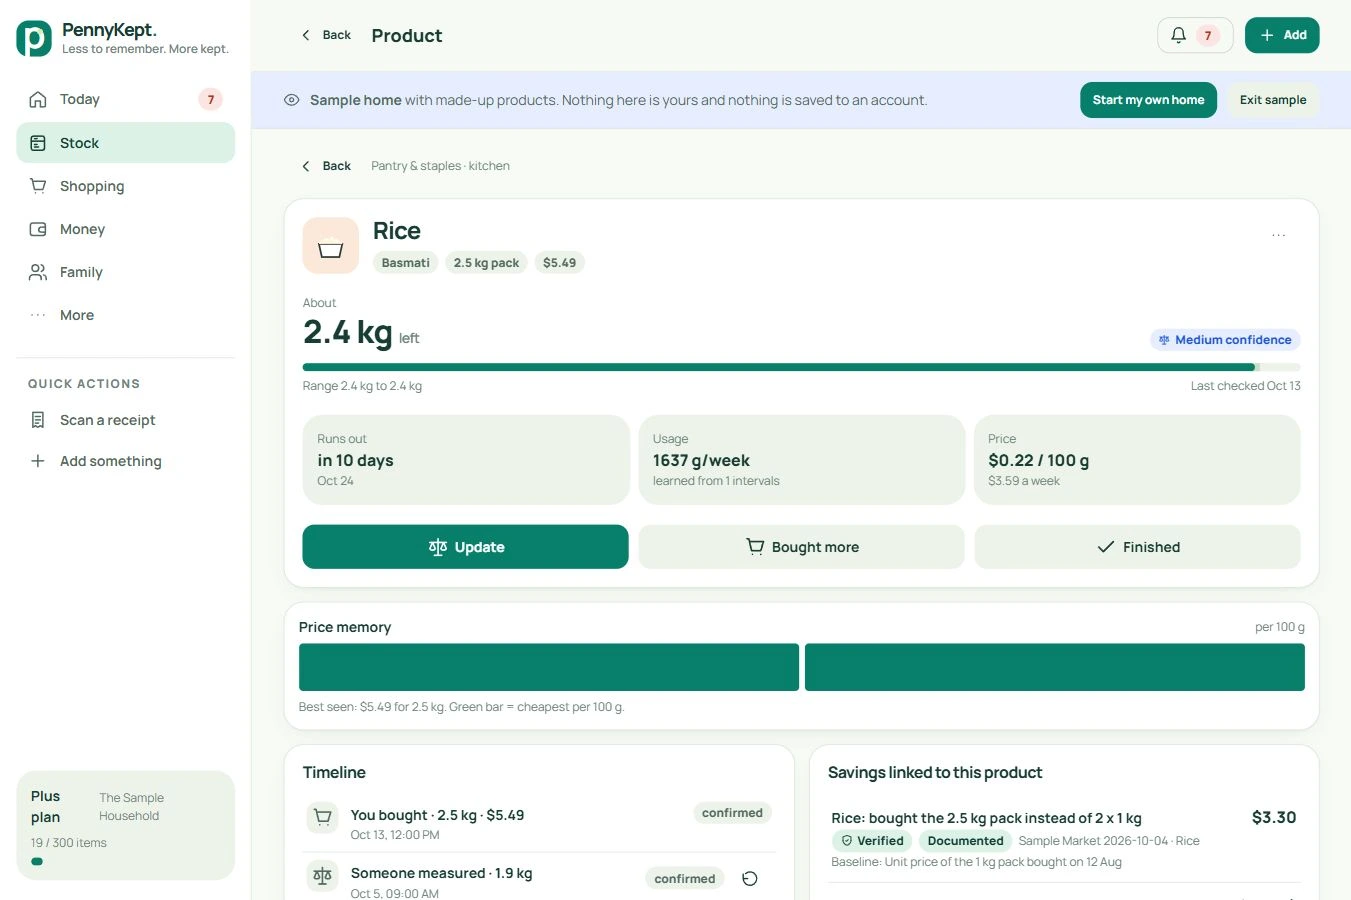This screenshot has height=900, width=1351.
Task: Click Update stock button
Action: [466, 547]
